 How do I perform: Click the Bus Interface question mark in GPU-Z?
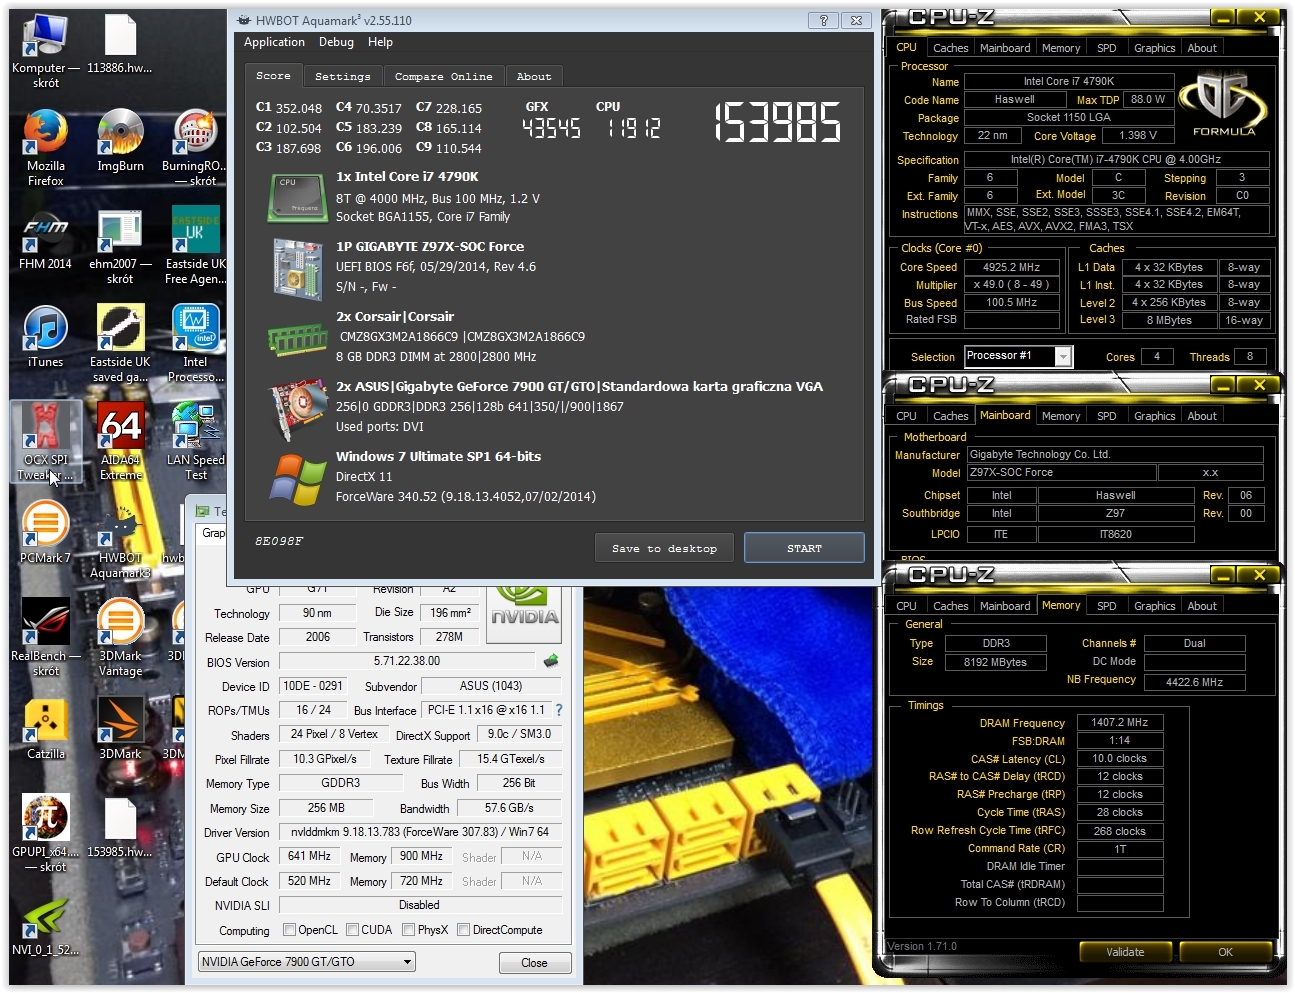pos(559,710)
